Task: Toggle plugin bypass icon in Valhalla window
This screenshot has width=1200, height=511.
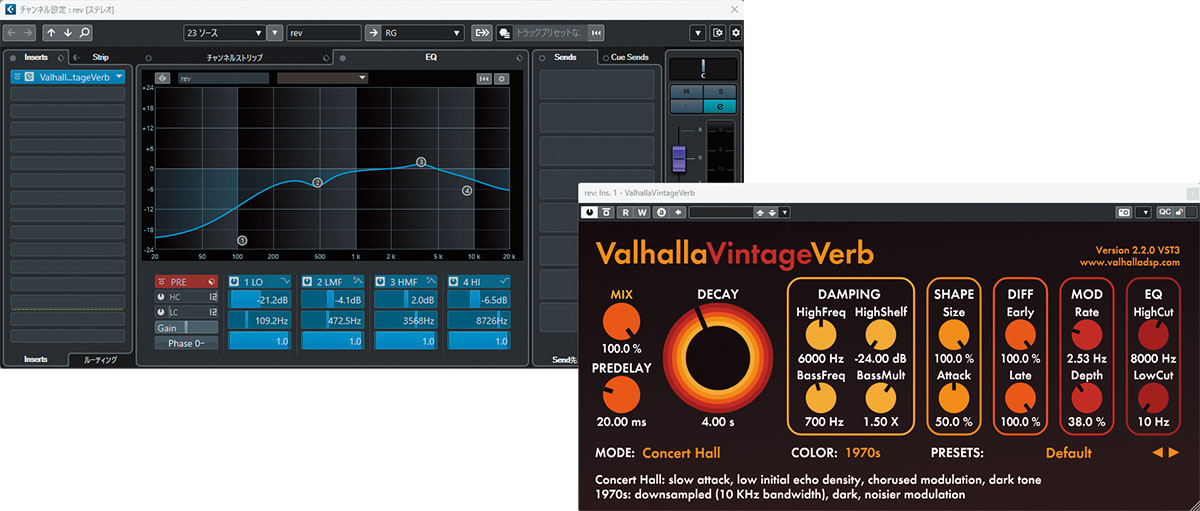Action: [x=605, y=212]
